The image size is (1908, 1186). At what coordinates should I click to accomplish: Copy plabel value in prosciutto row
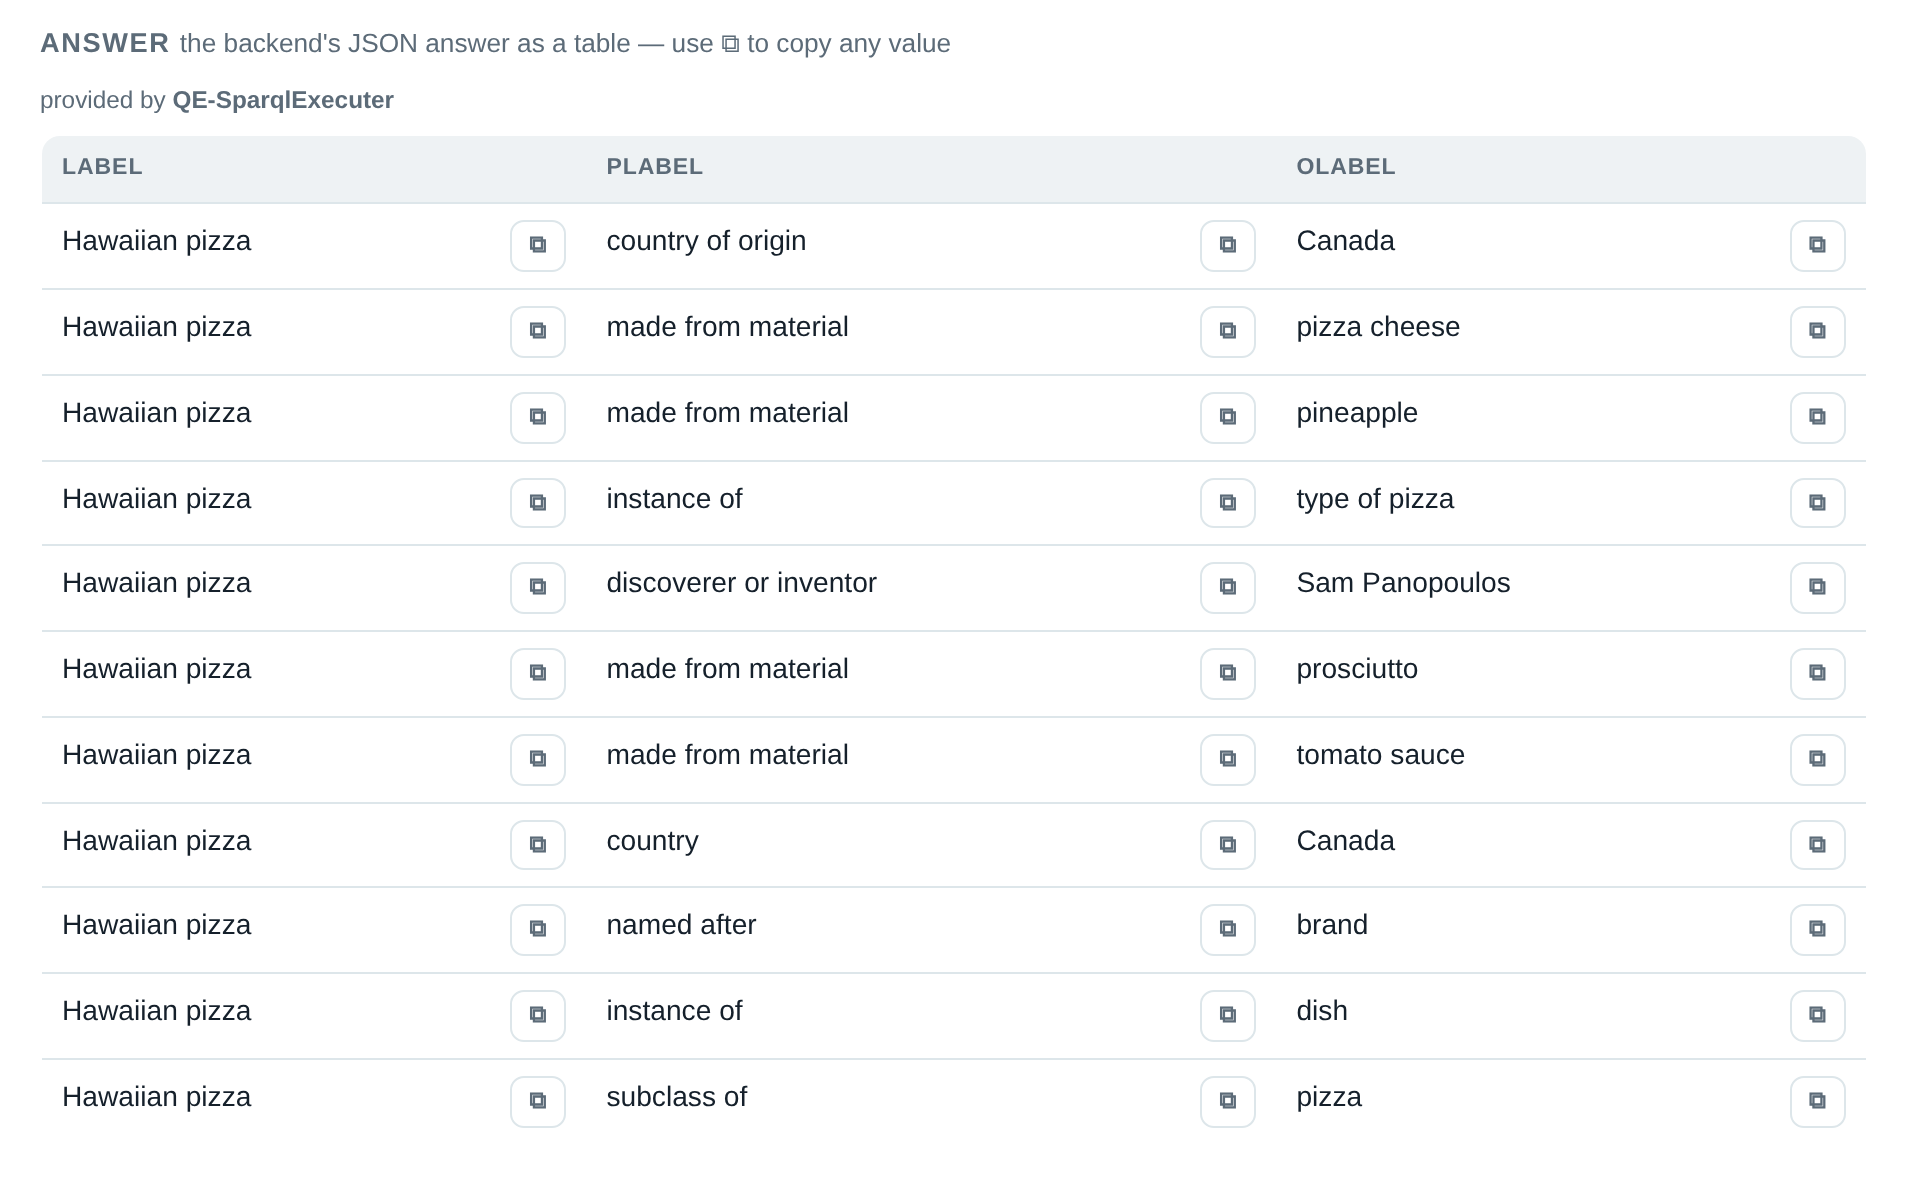[x=1228, y=673]
